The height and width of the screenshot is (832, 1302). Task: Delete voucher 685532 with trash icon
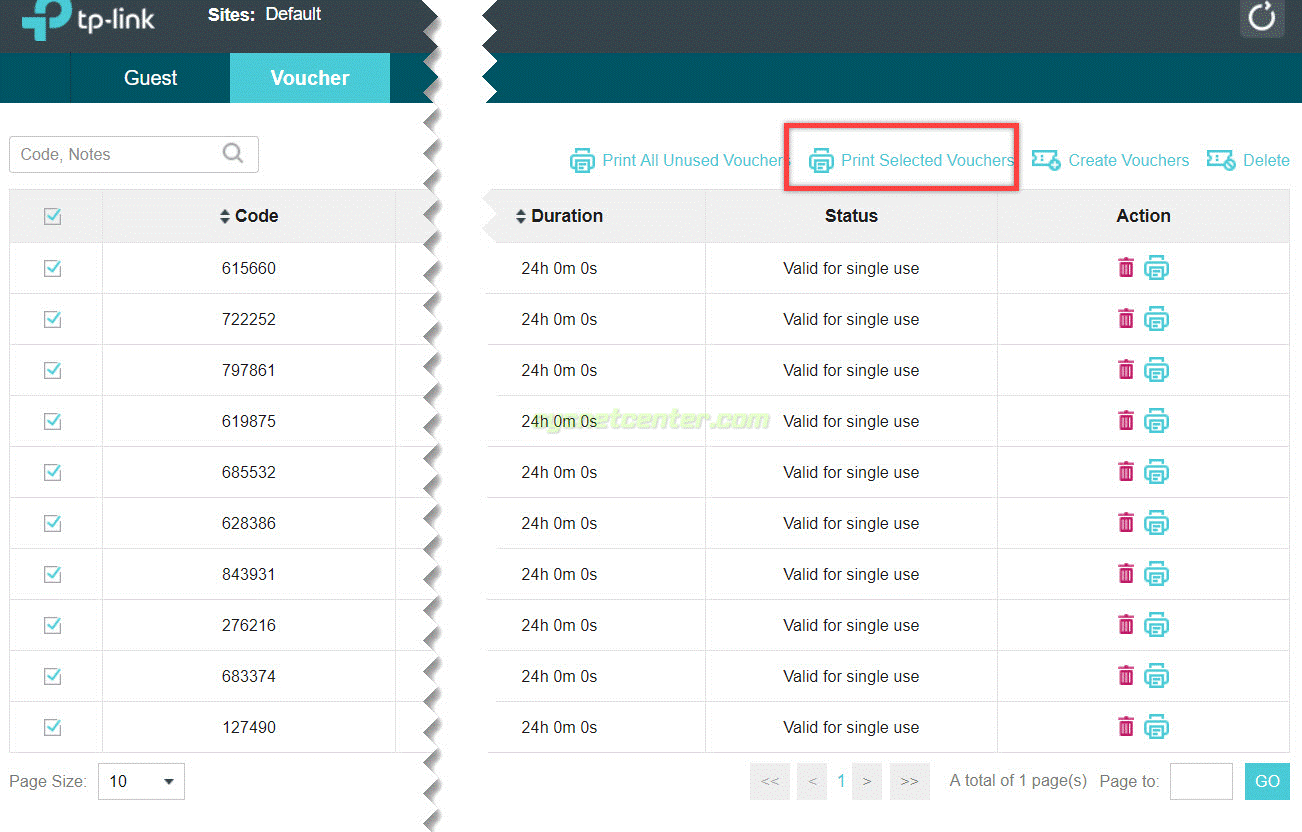pos(1126,472)
